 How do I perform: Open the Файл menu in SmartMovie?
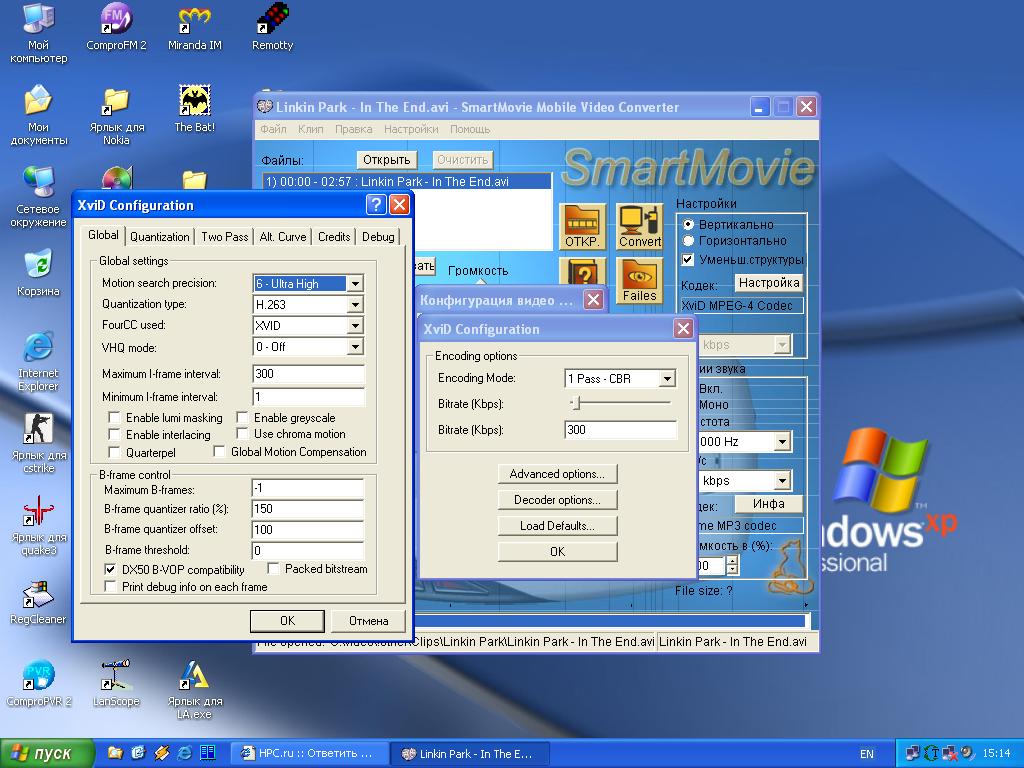pyautogui.click(x=274, y=129)
